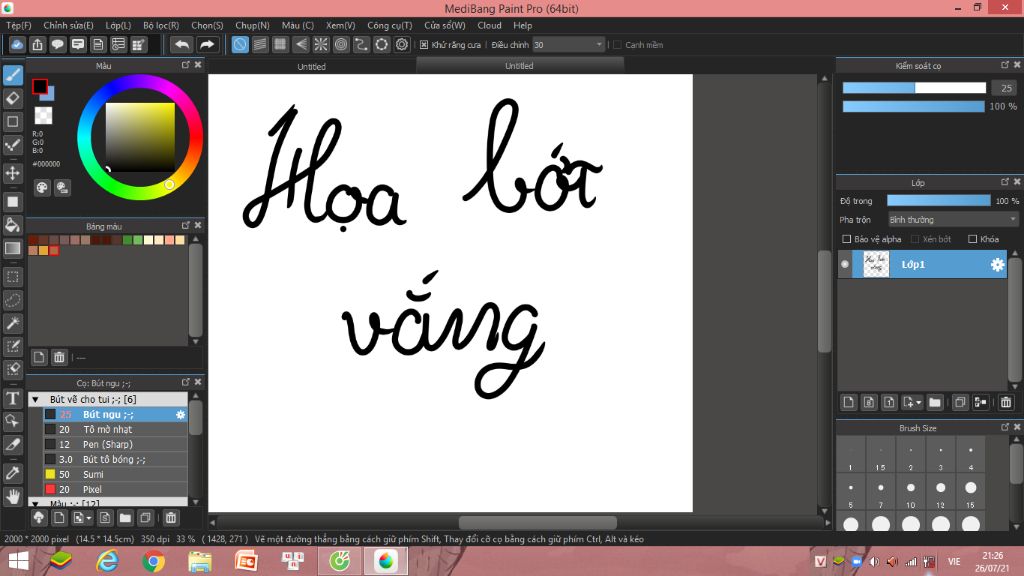
Task: Click palette icon under the color swatches
Action: tap(42, 188)
